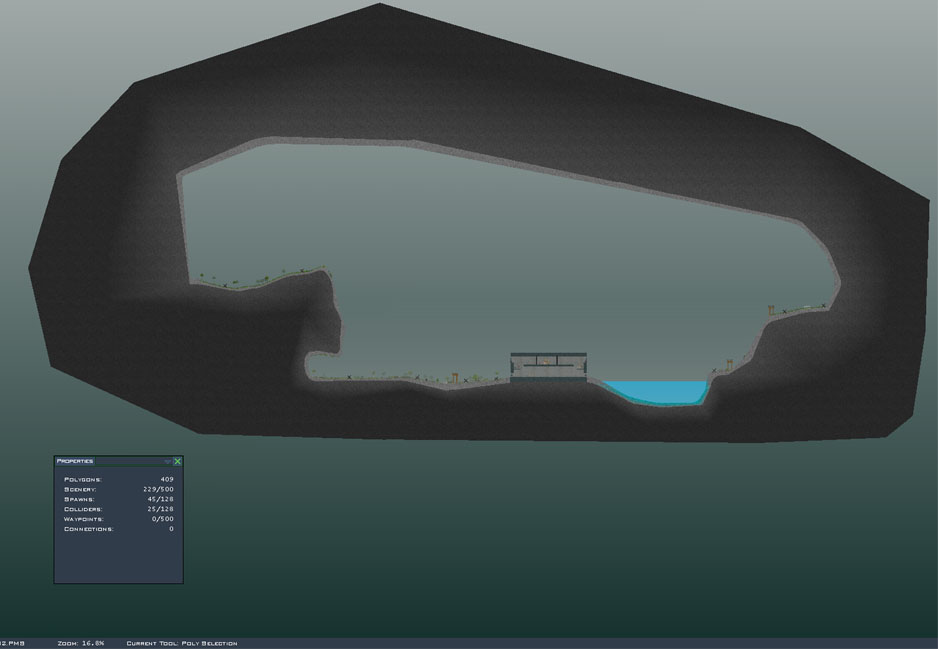
Task: Click the Scenery 229/500 entry
Action: pyautogui.click(x=118, y=490)
